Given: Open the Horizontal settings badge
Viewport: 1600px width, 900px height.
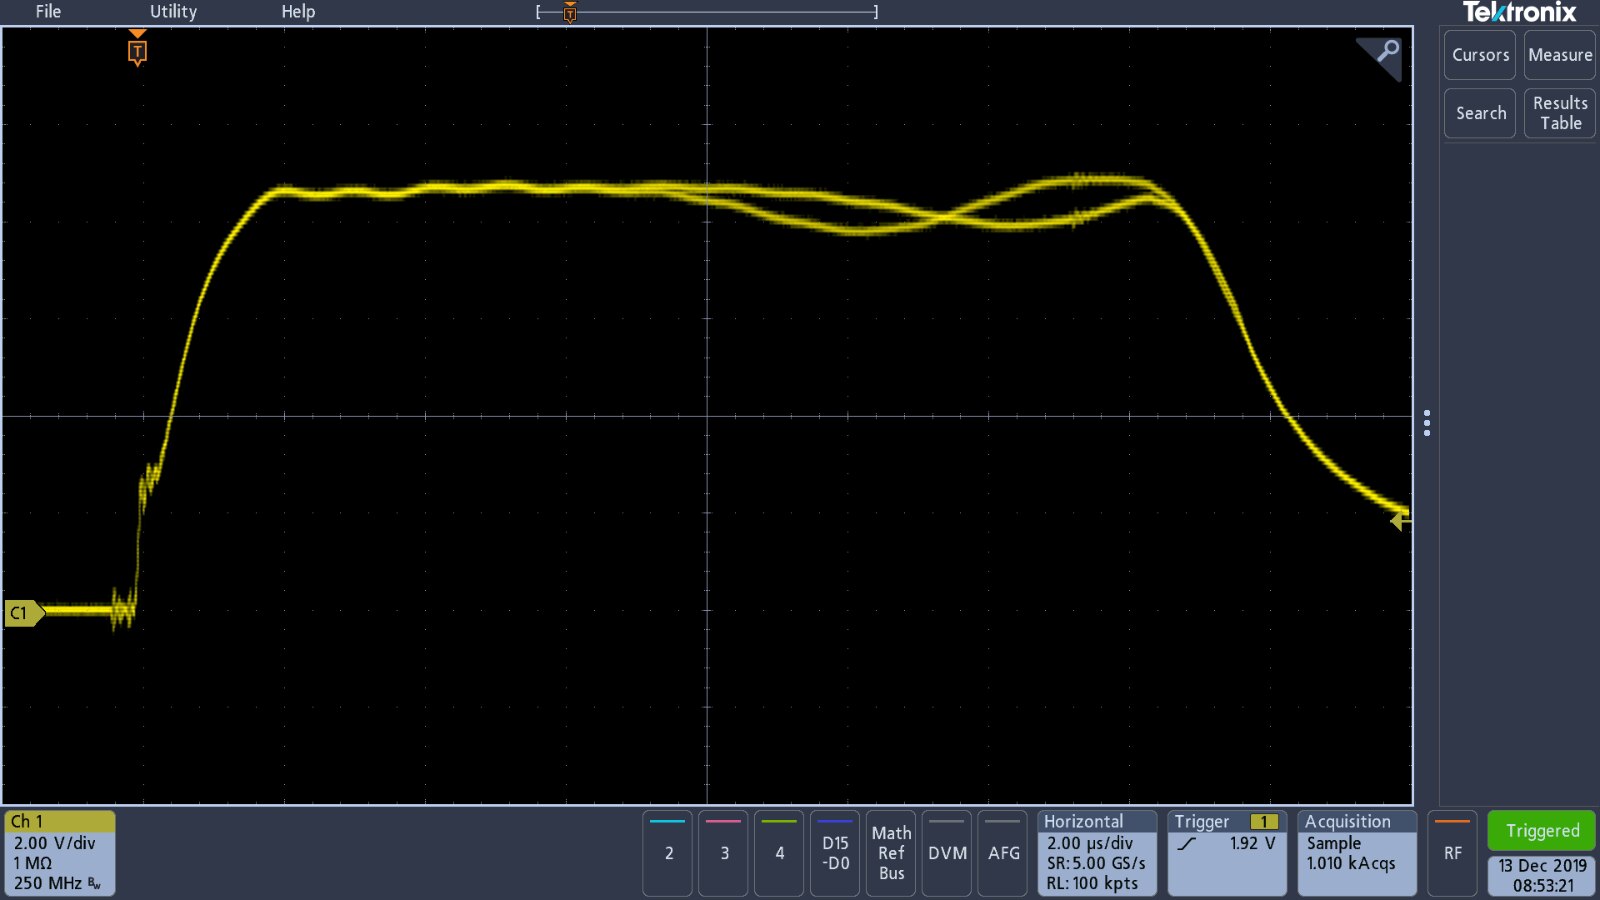Looking at the screenshot, I should pos(1097,853).
